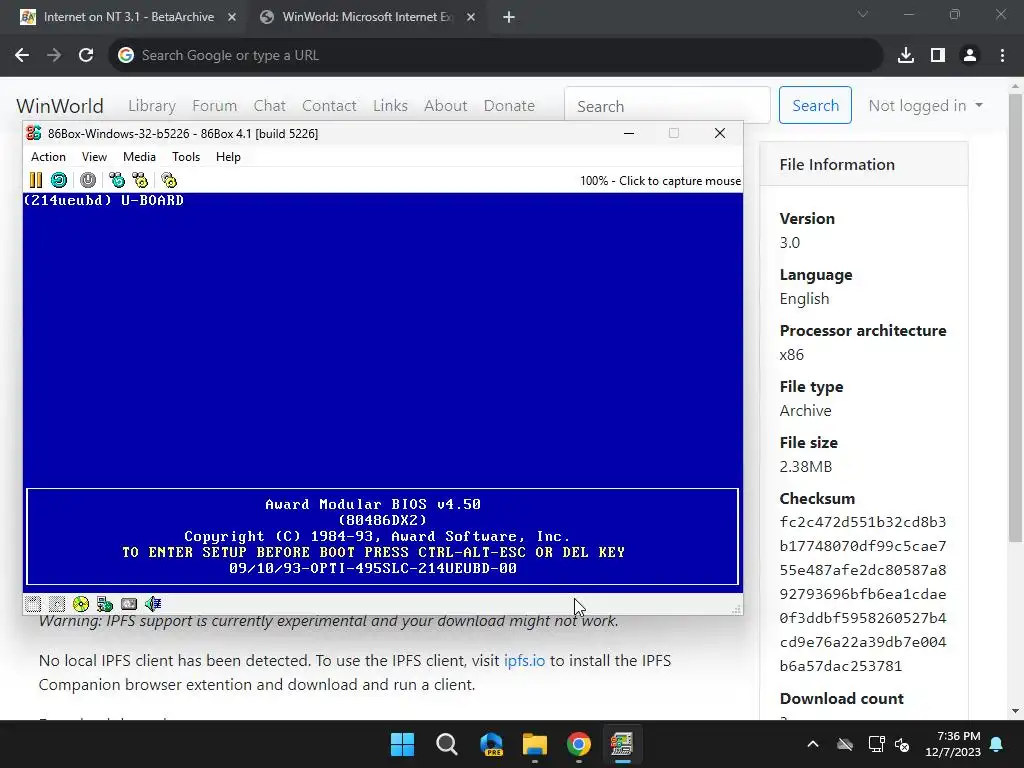Open Windows Start menu
This screenshot has height=768, width=1024.
click(x=402, y=744)
